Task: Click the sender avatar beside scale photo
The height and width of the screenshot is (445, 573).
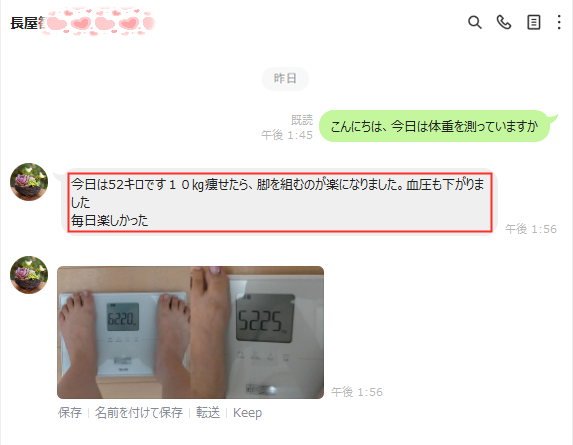Action: pyautogui.click(x=29, y=275)
